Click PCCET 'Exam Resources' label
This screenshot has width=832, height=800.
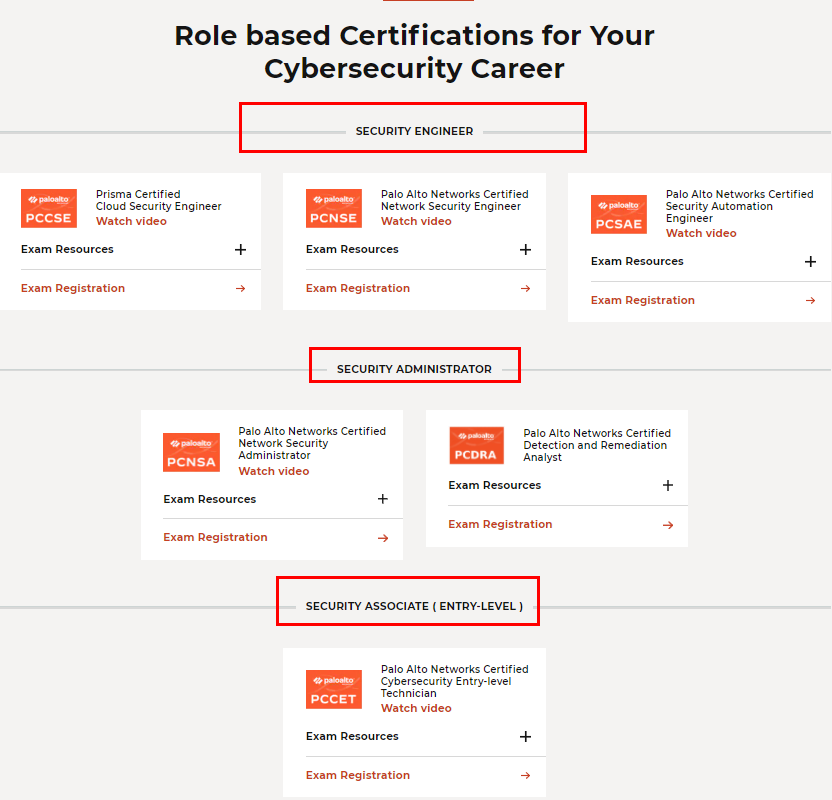point(352,736)
